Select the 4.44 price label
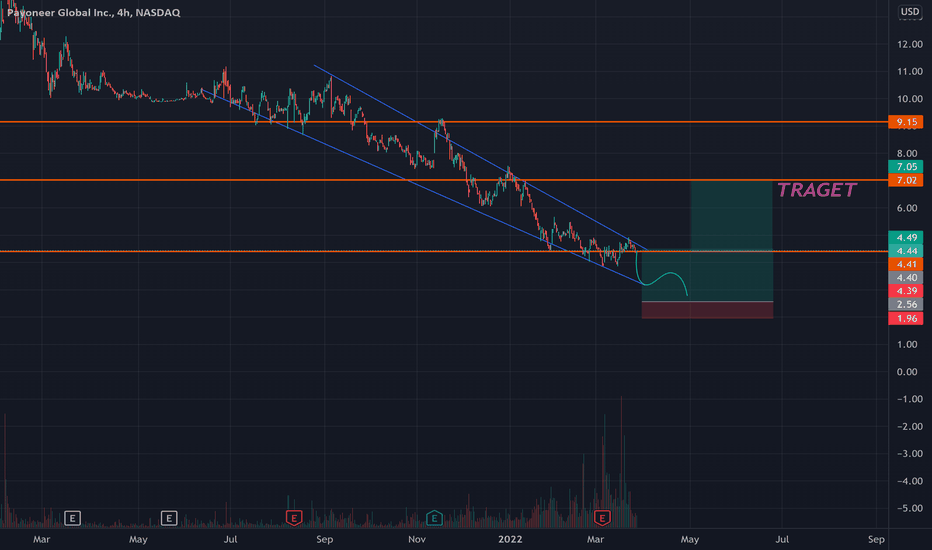 [x=906, y=251]
